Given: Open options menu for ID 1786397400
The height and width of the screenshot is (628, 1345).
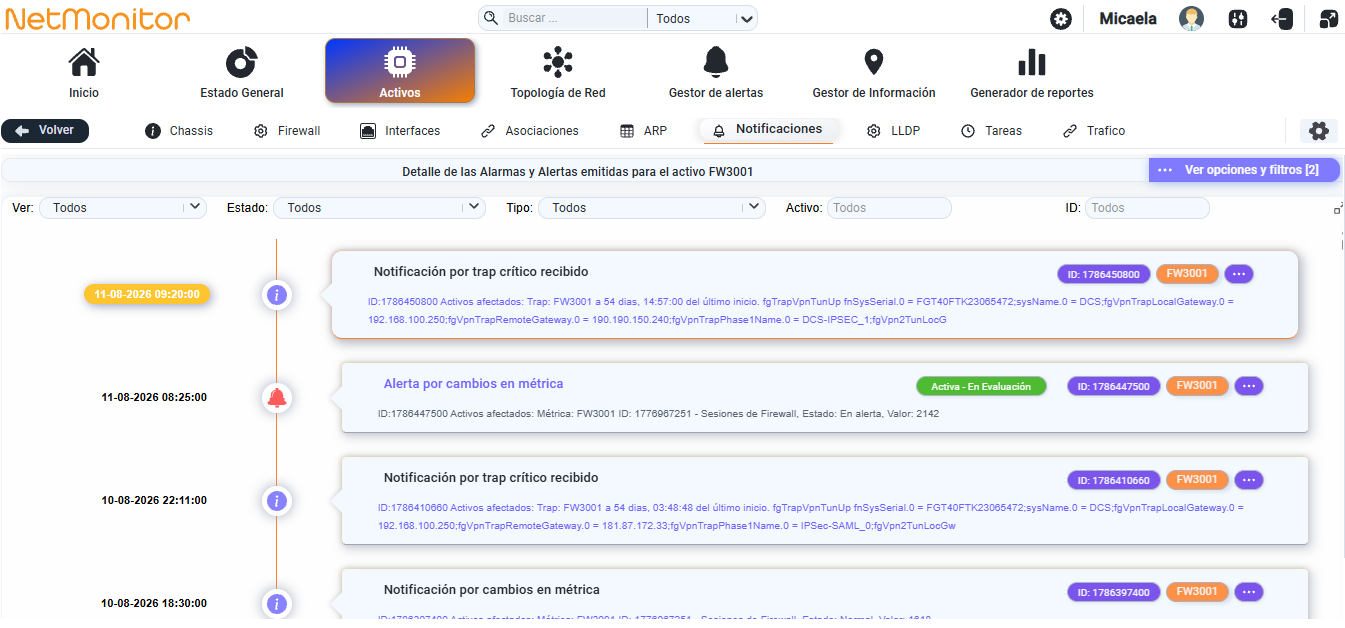Looking at the screenshot, I should pyautogui.click(x=1248, y=592).
